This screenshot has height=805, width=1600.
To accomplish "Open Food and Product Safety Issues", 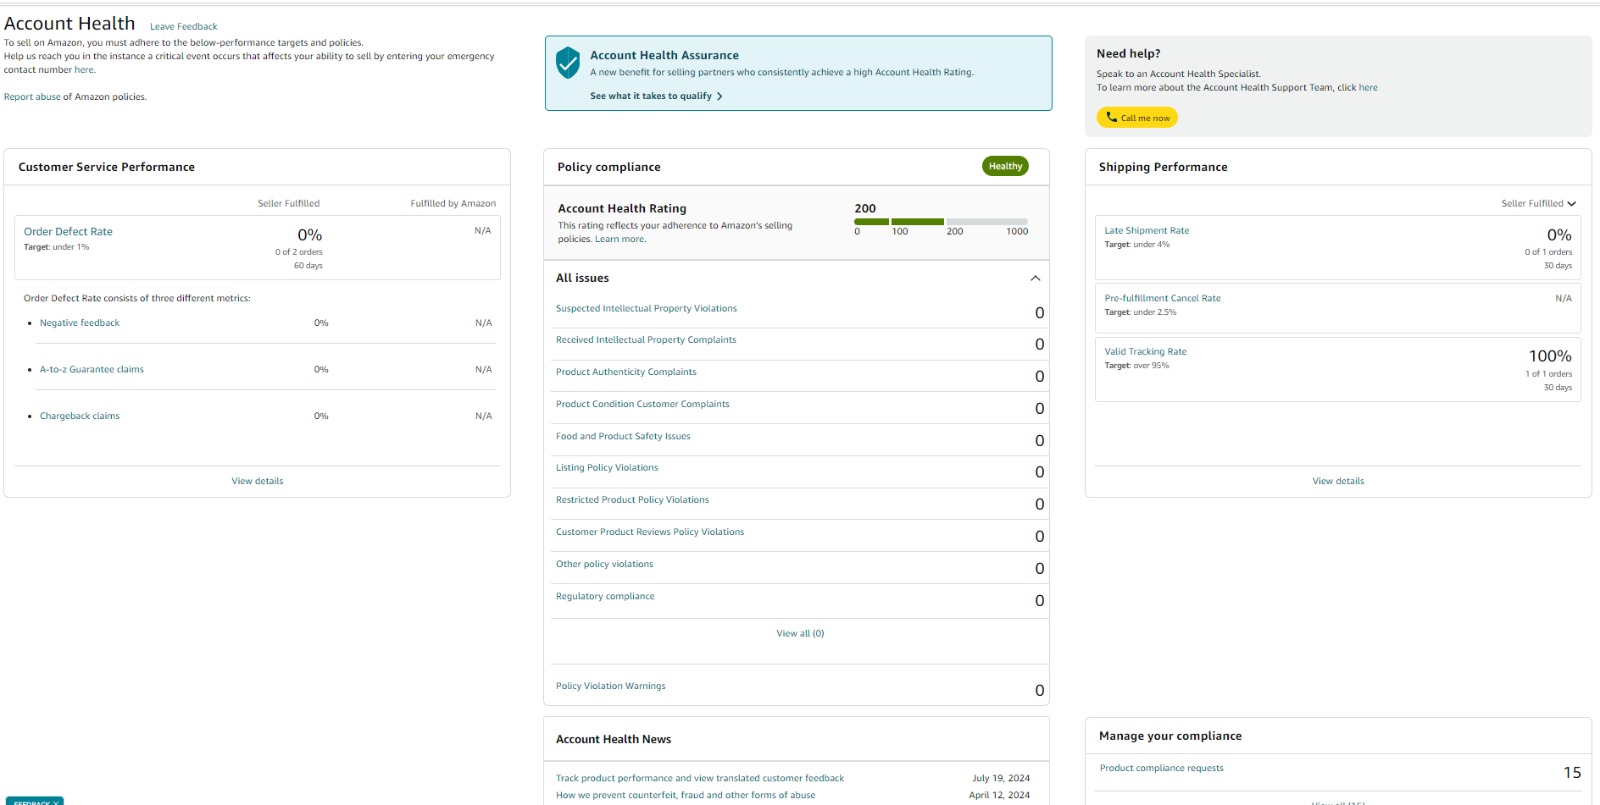I will (x=623, y=436).
